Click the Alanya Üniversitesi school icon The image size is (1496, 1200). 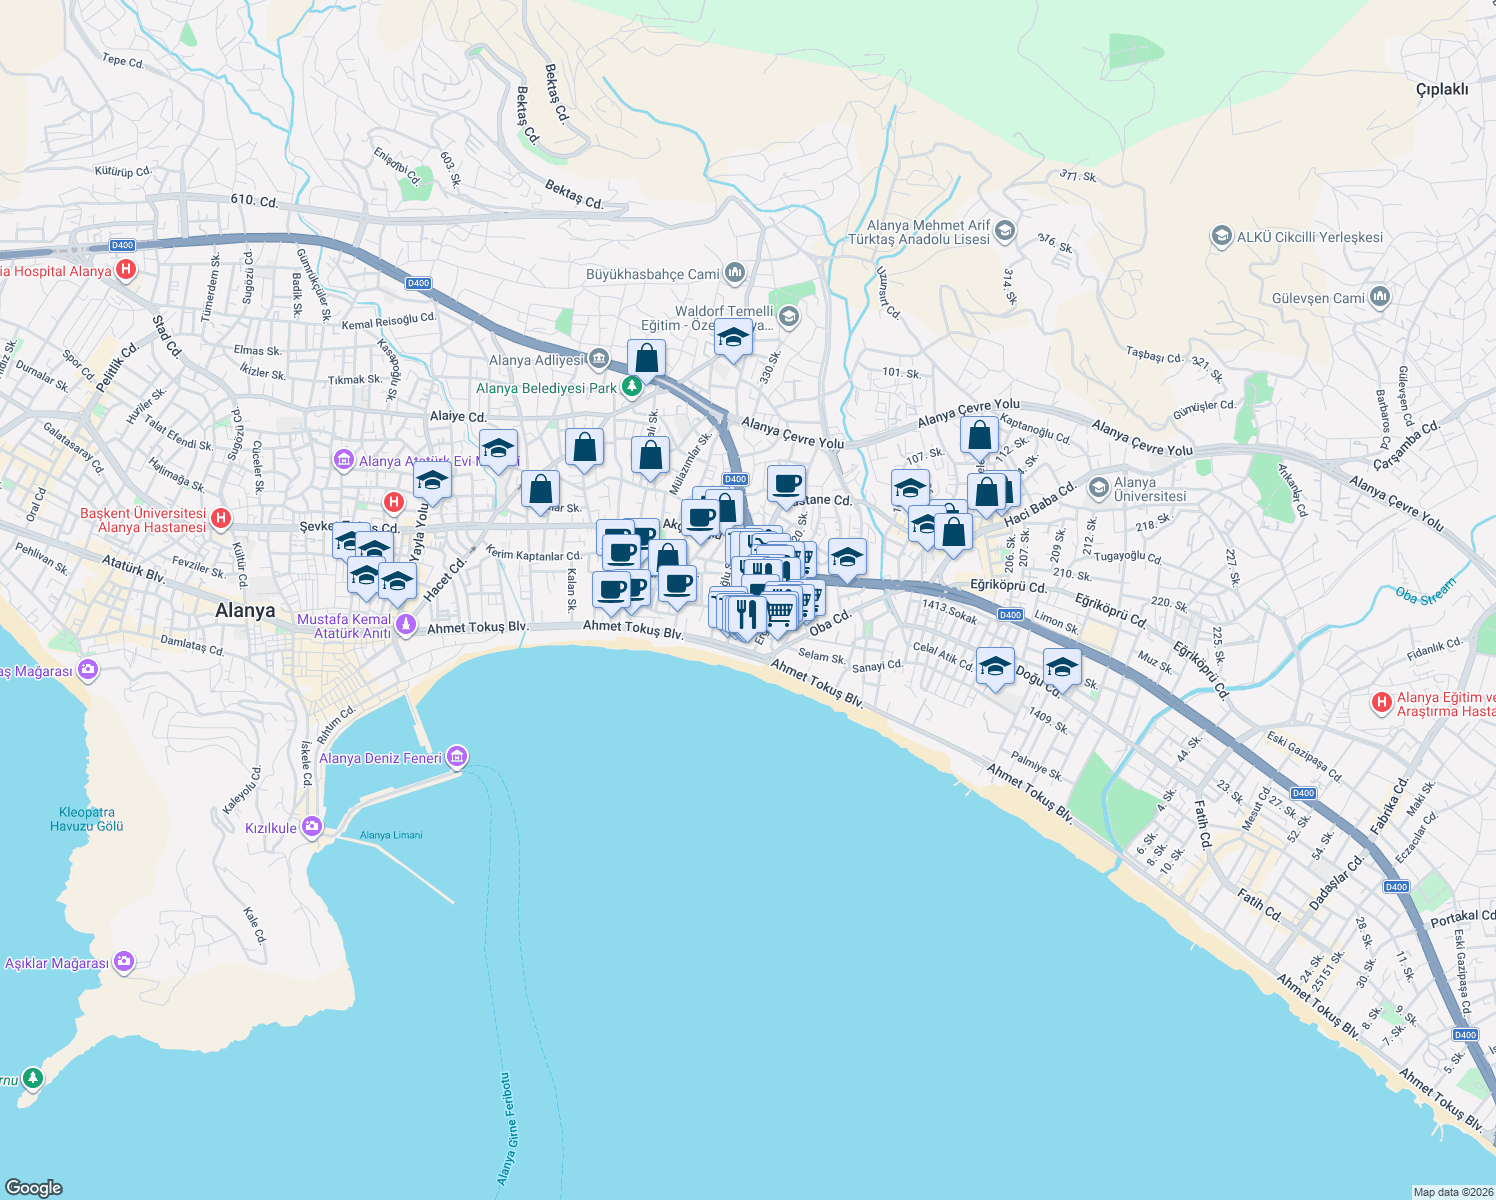pyautogui.click(x=1099, y=488)
